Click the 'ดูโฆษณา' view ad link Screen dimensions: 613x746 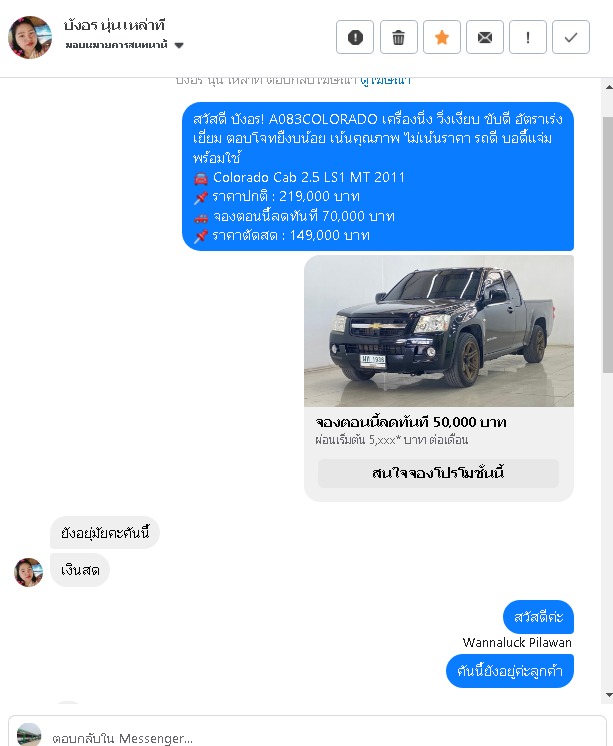[386, 80]
